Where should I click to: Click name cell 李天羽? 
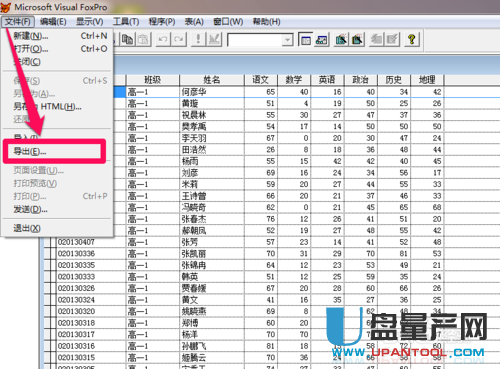[212, 138]
